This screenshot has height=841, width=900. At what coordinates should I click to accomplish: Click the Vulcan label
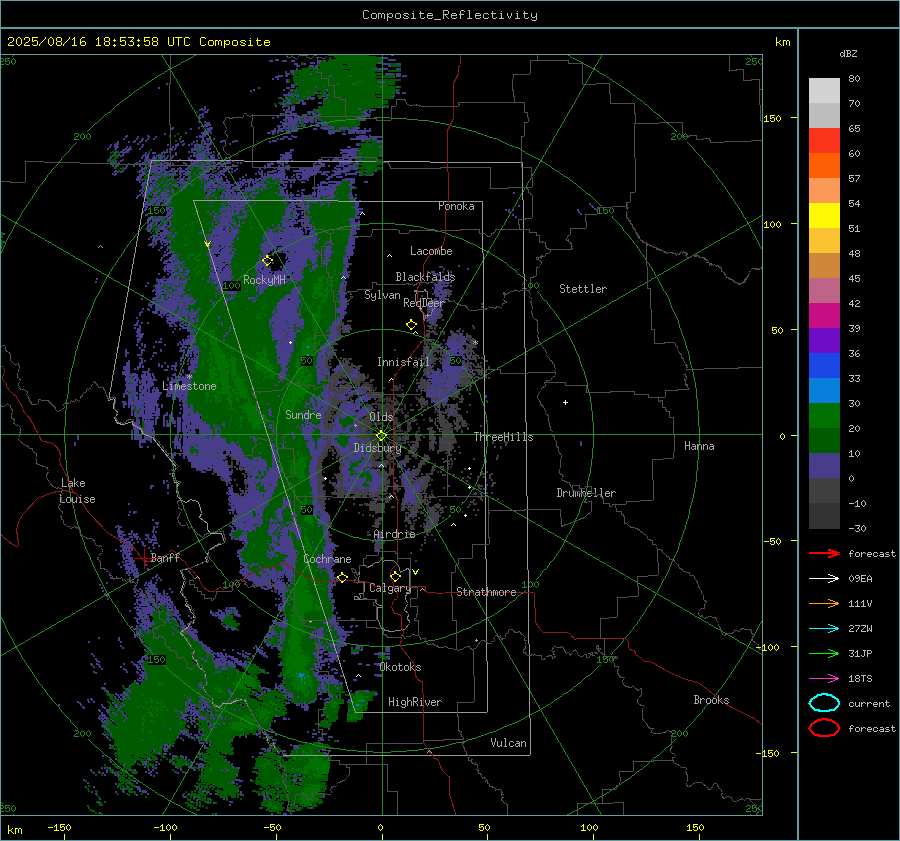pyautogui.click(x=508, y=743)
